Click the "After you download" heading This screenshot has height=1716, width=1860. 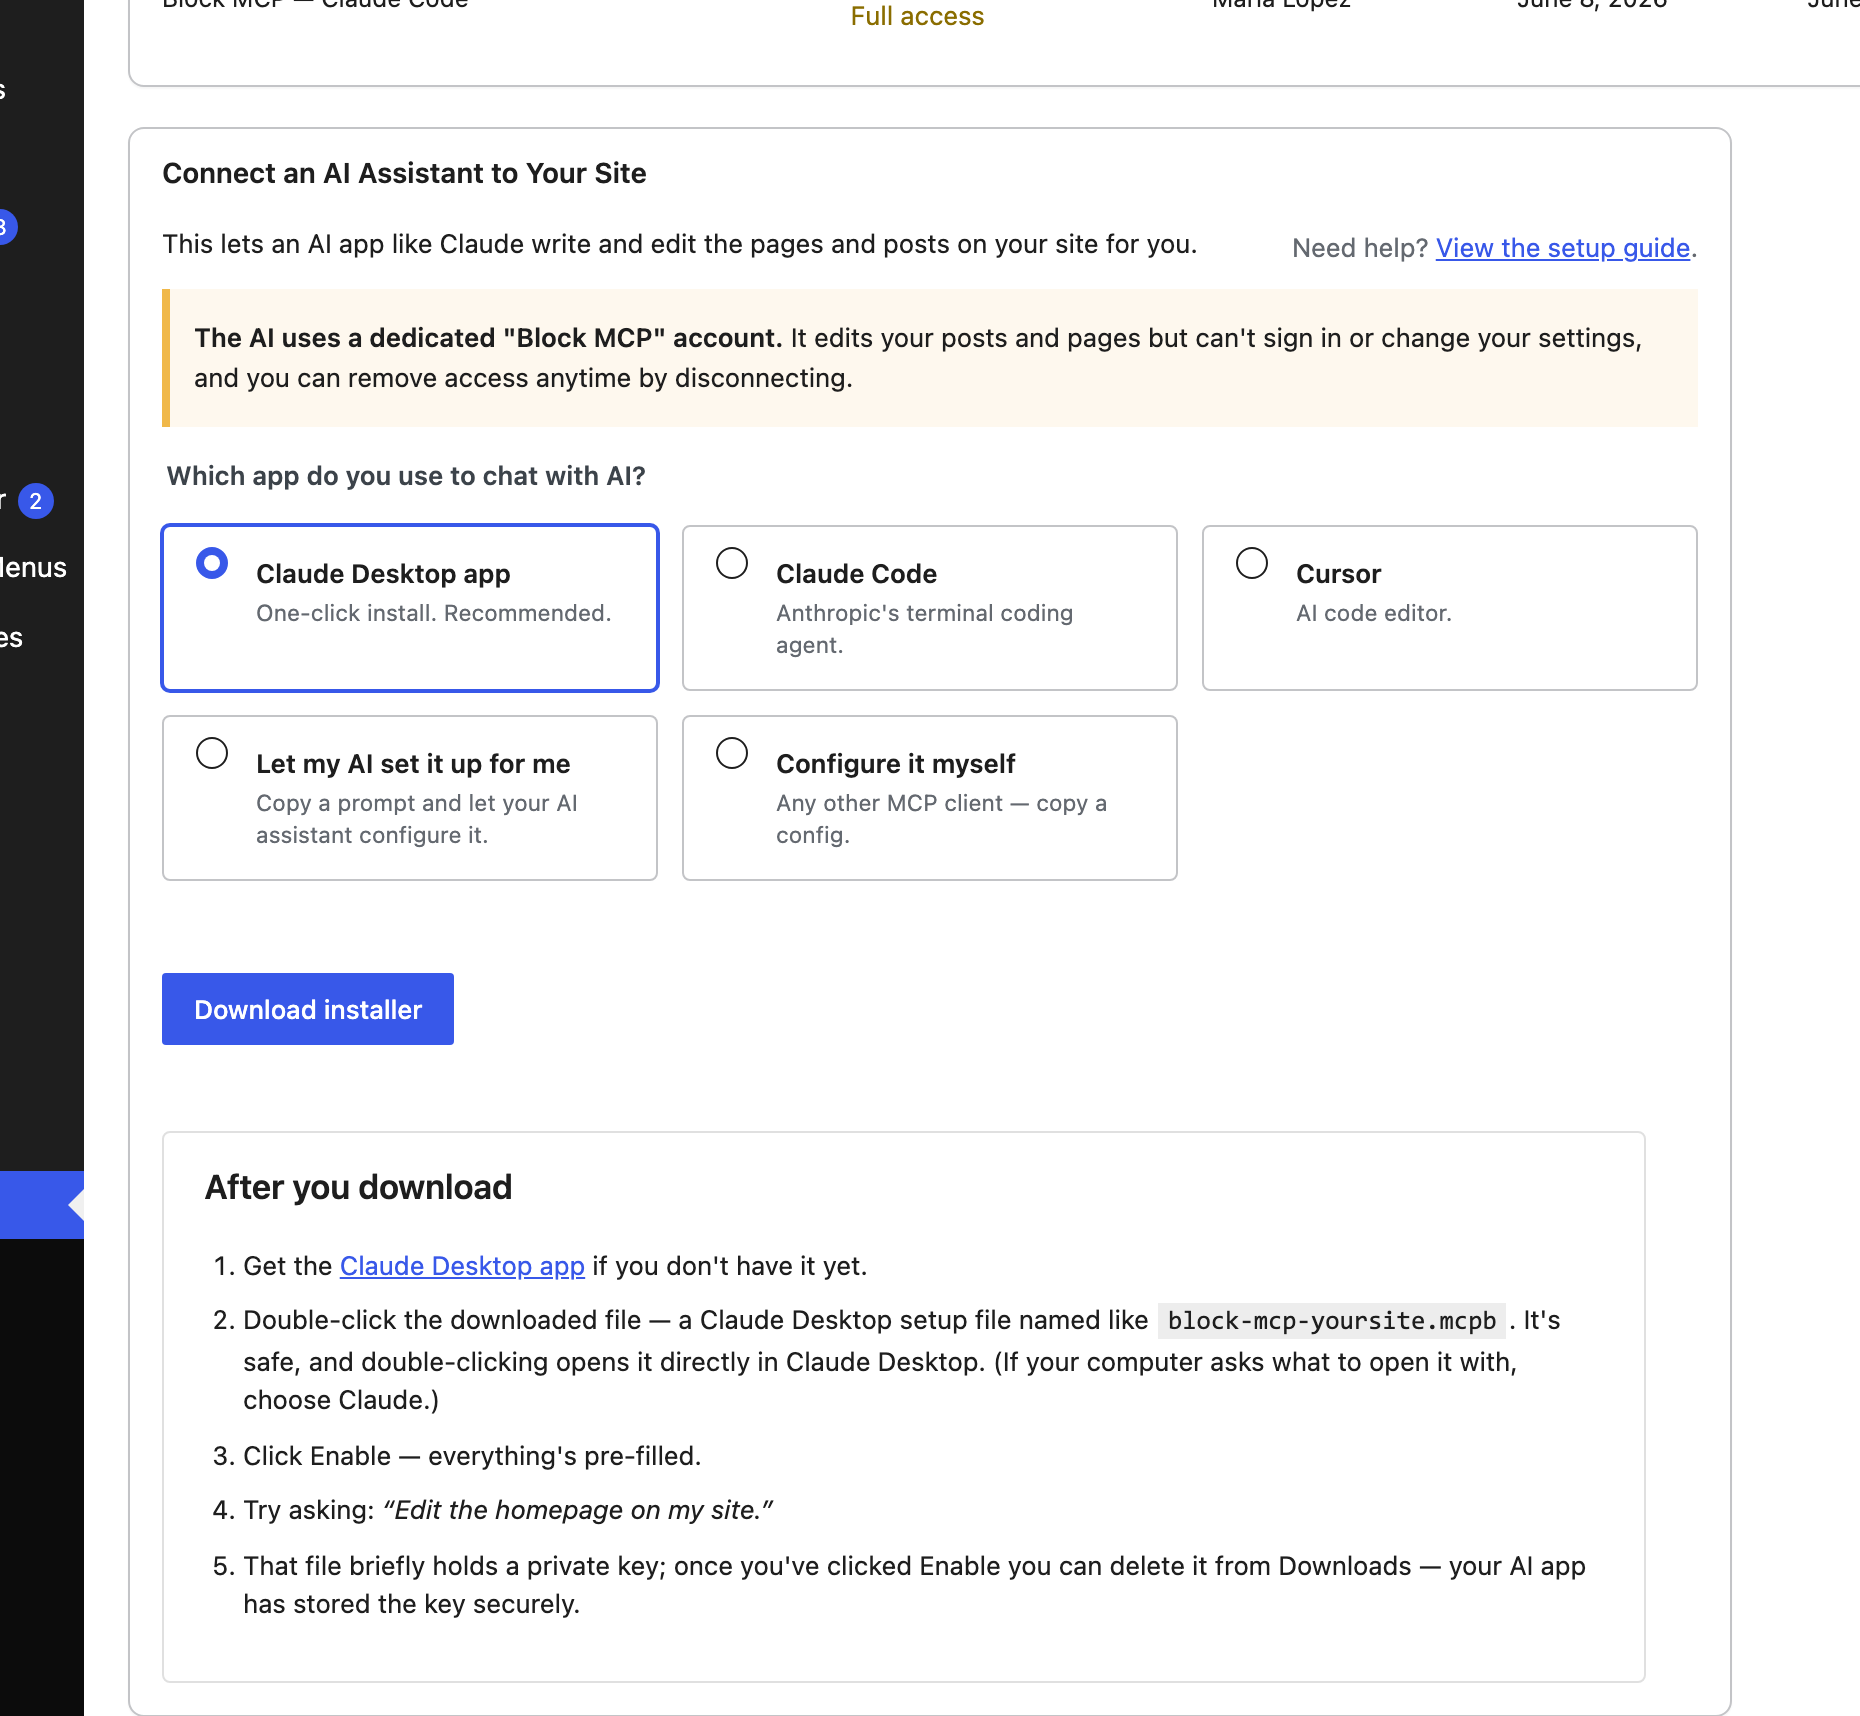[x=358, y=1187]
